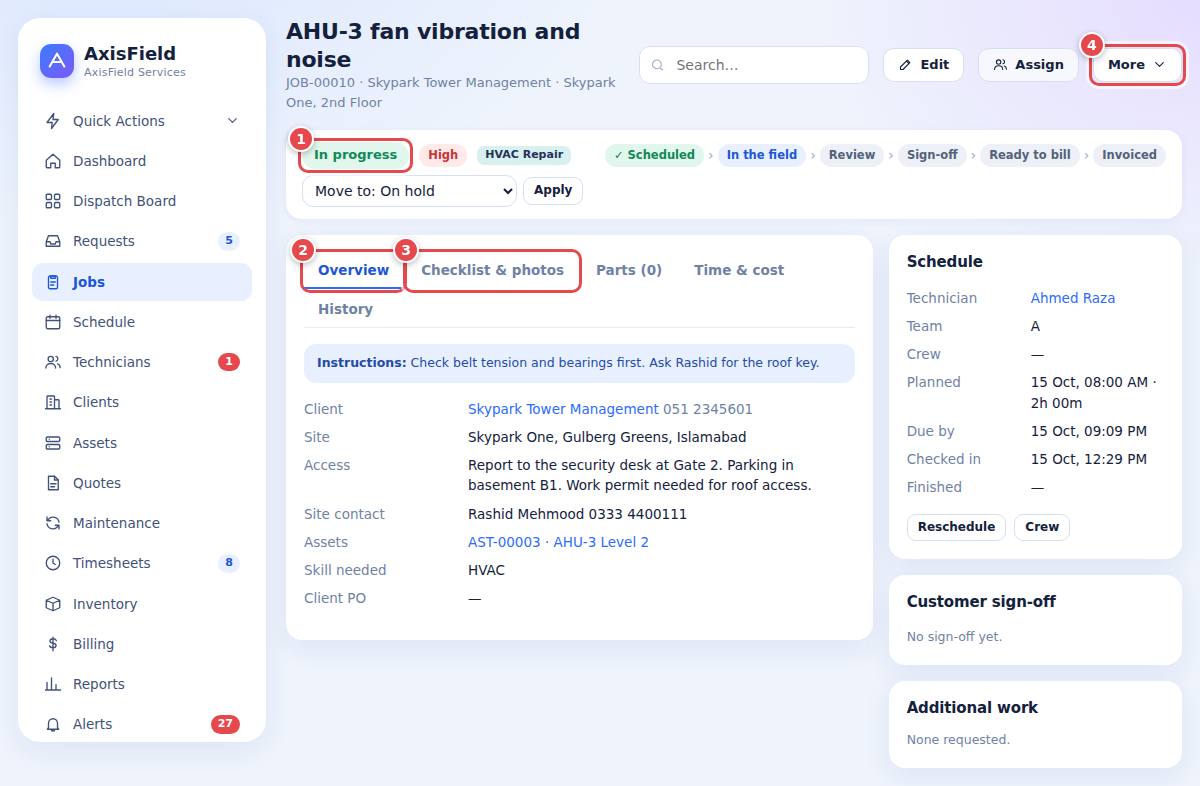Click the Schedule calendar icon
The width and height of the screenshot is (1200, 786).
pos(53,322)
